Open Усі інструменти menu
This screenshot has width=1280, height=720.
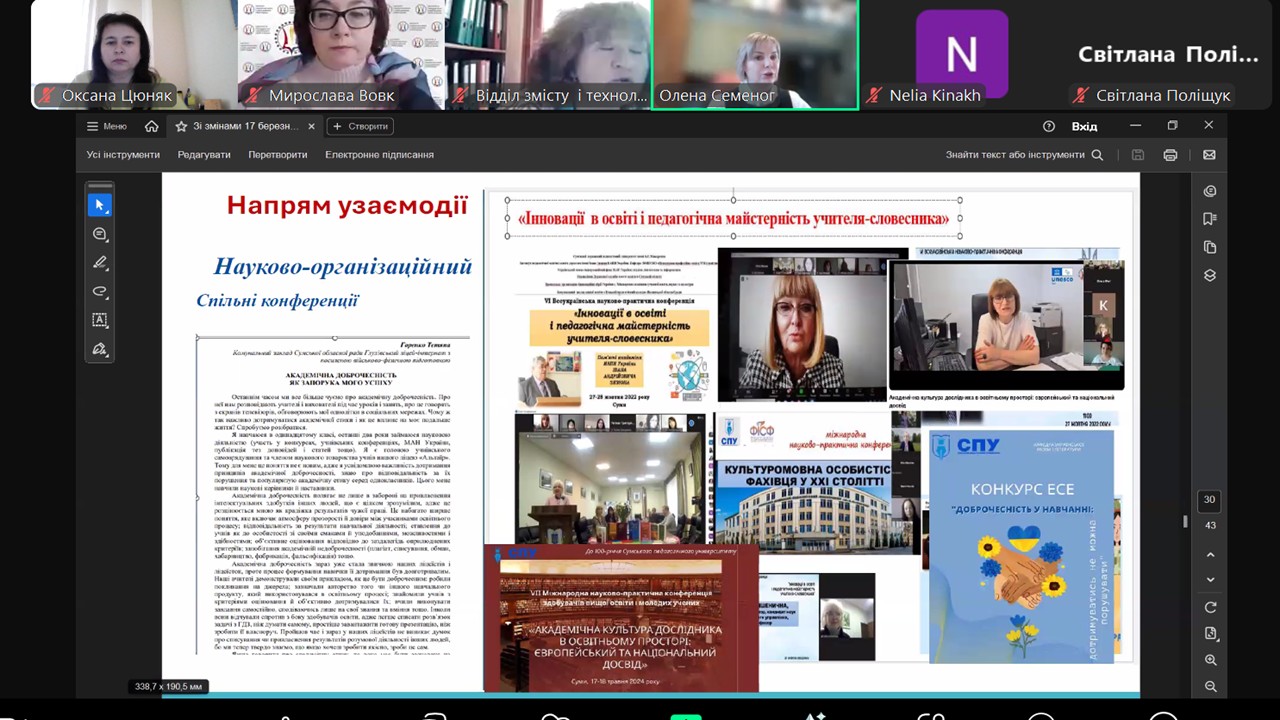(x=123, y=155)
